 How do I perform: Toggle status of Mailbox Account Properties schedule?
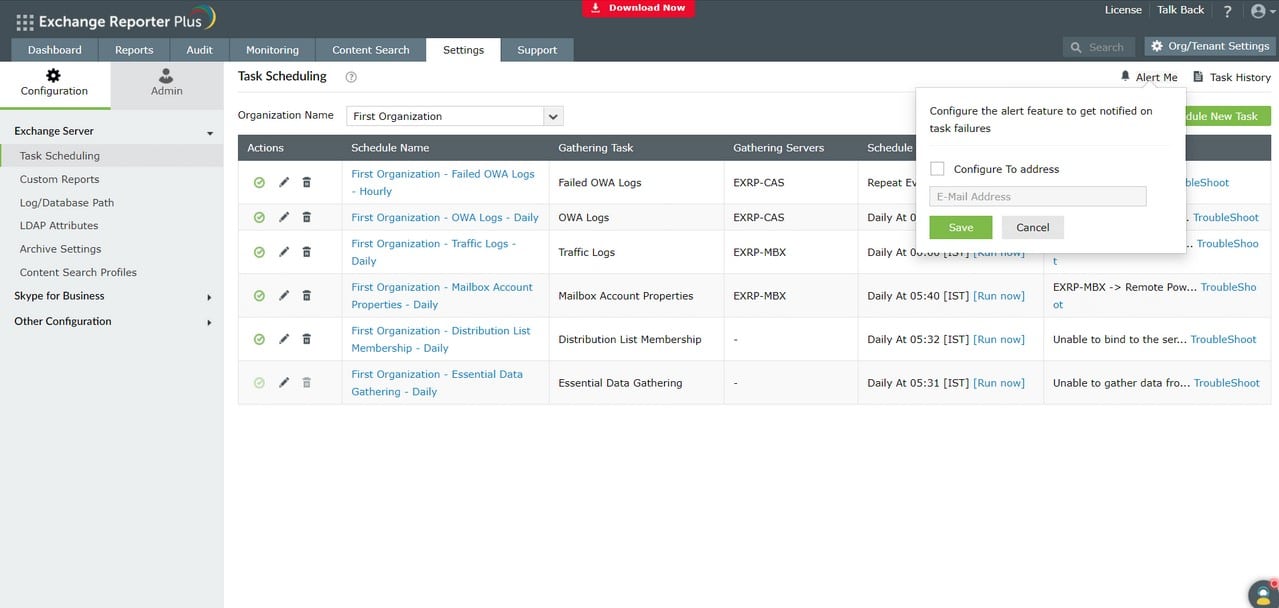(x=259, y=296)
